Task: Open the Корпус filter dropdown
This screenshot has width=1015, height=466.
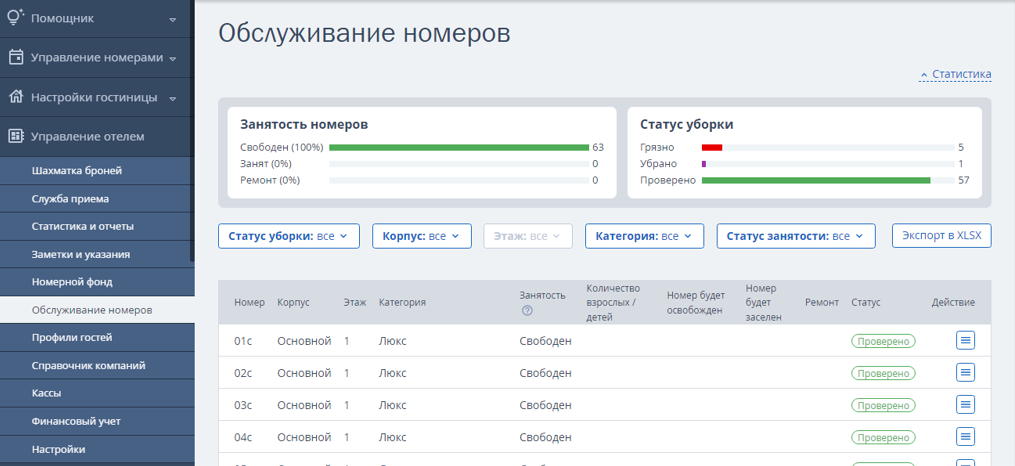Action: click(x=421, y=236)
